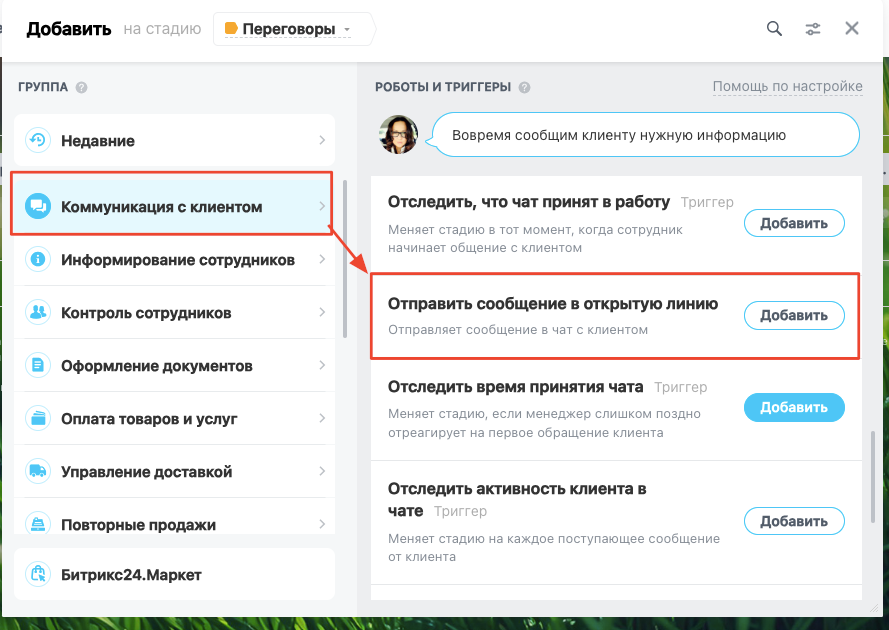Viewport: 889px width, 630px height.
Task: Click the Коммуникация с клиентом chat icon
Action: point(38,206)
